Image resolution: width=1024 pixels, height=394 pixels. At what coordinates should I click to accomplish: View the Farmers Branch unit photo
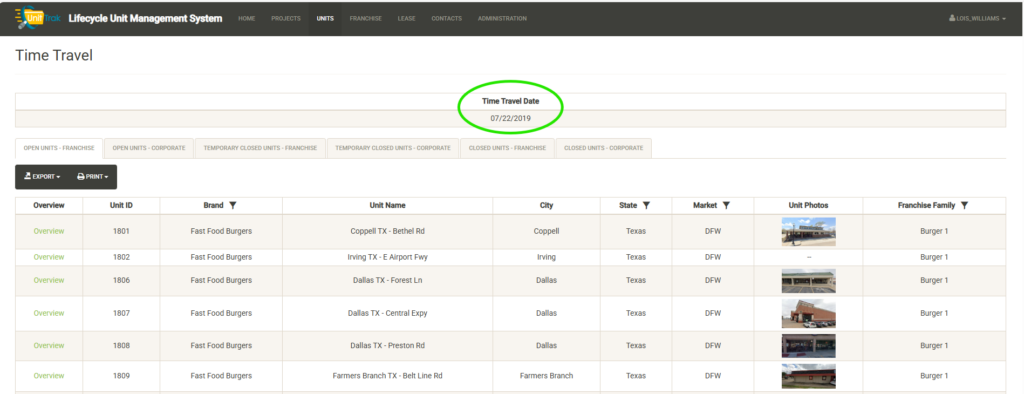point(808,376)
